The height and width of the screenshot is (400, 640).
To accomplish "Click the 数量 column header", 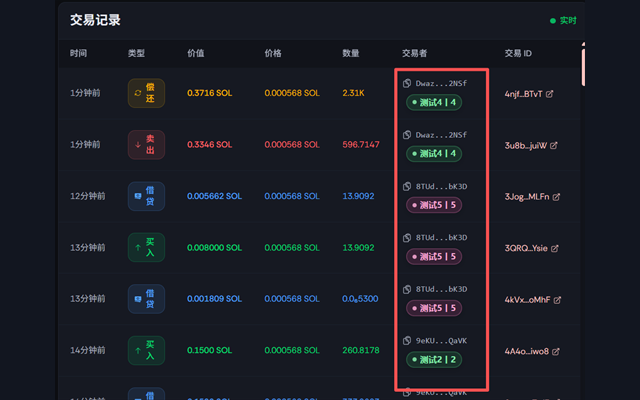I will [351, 53].
